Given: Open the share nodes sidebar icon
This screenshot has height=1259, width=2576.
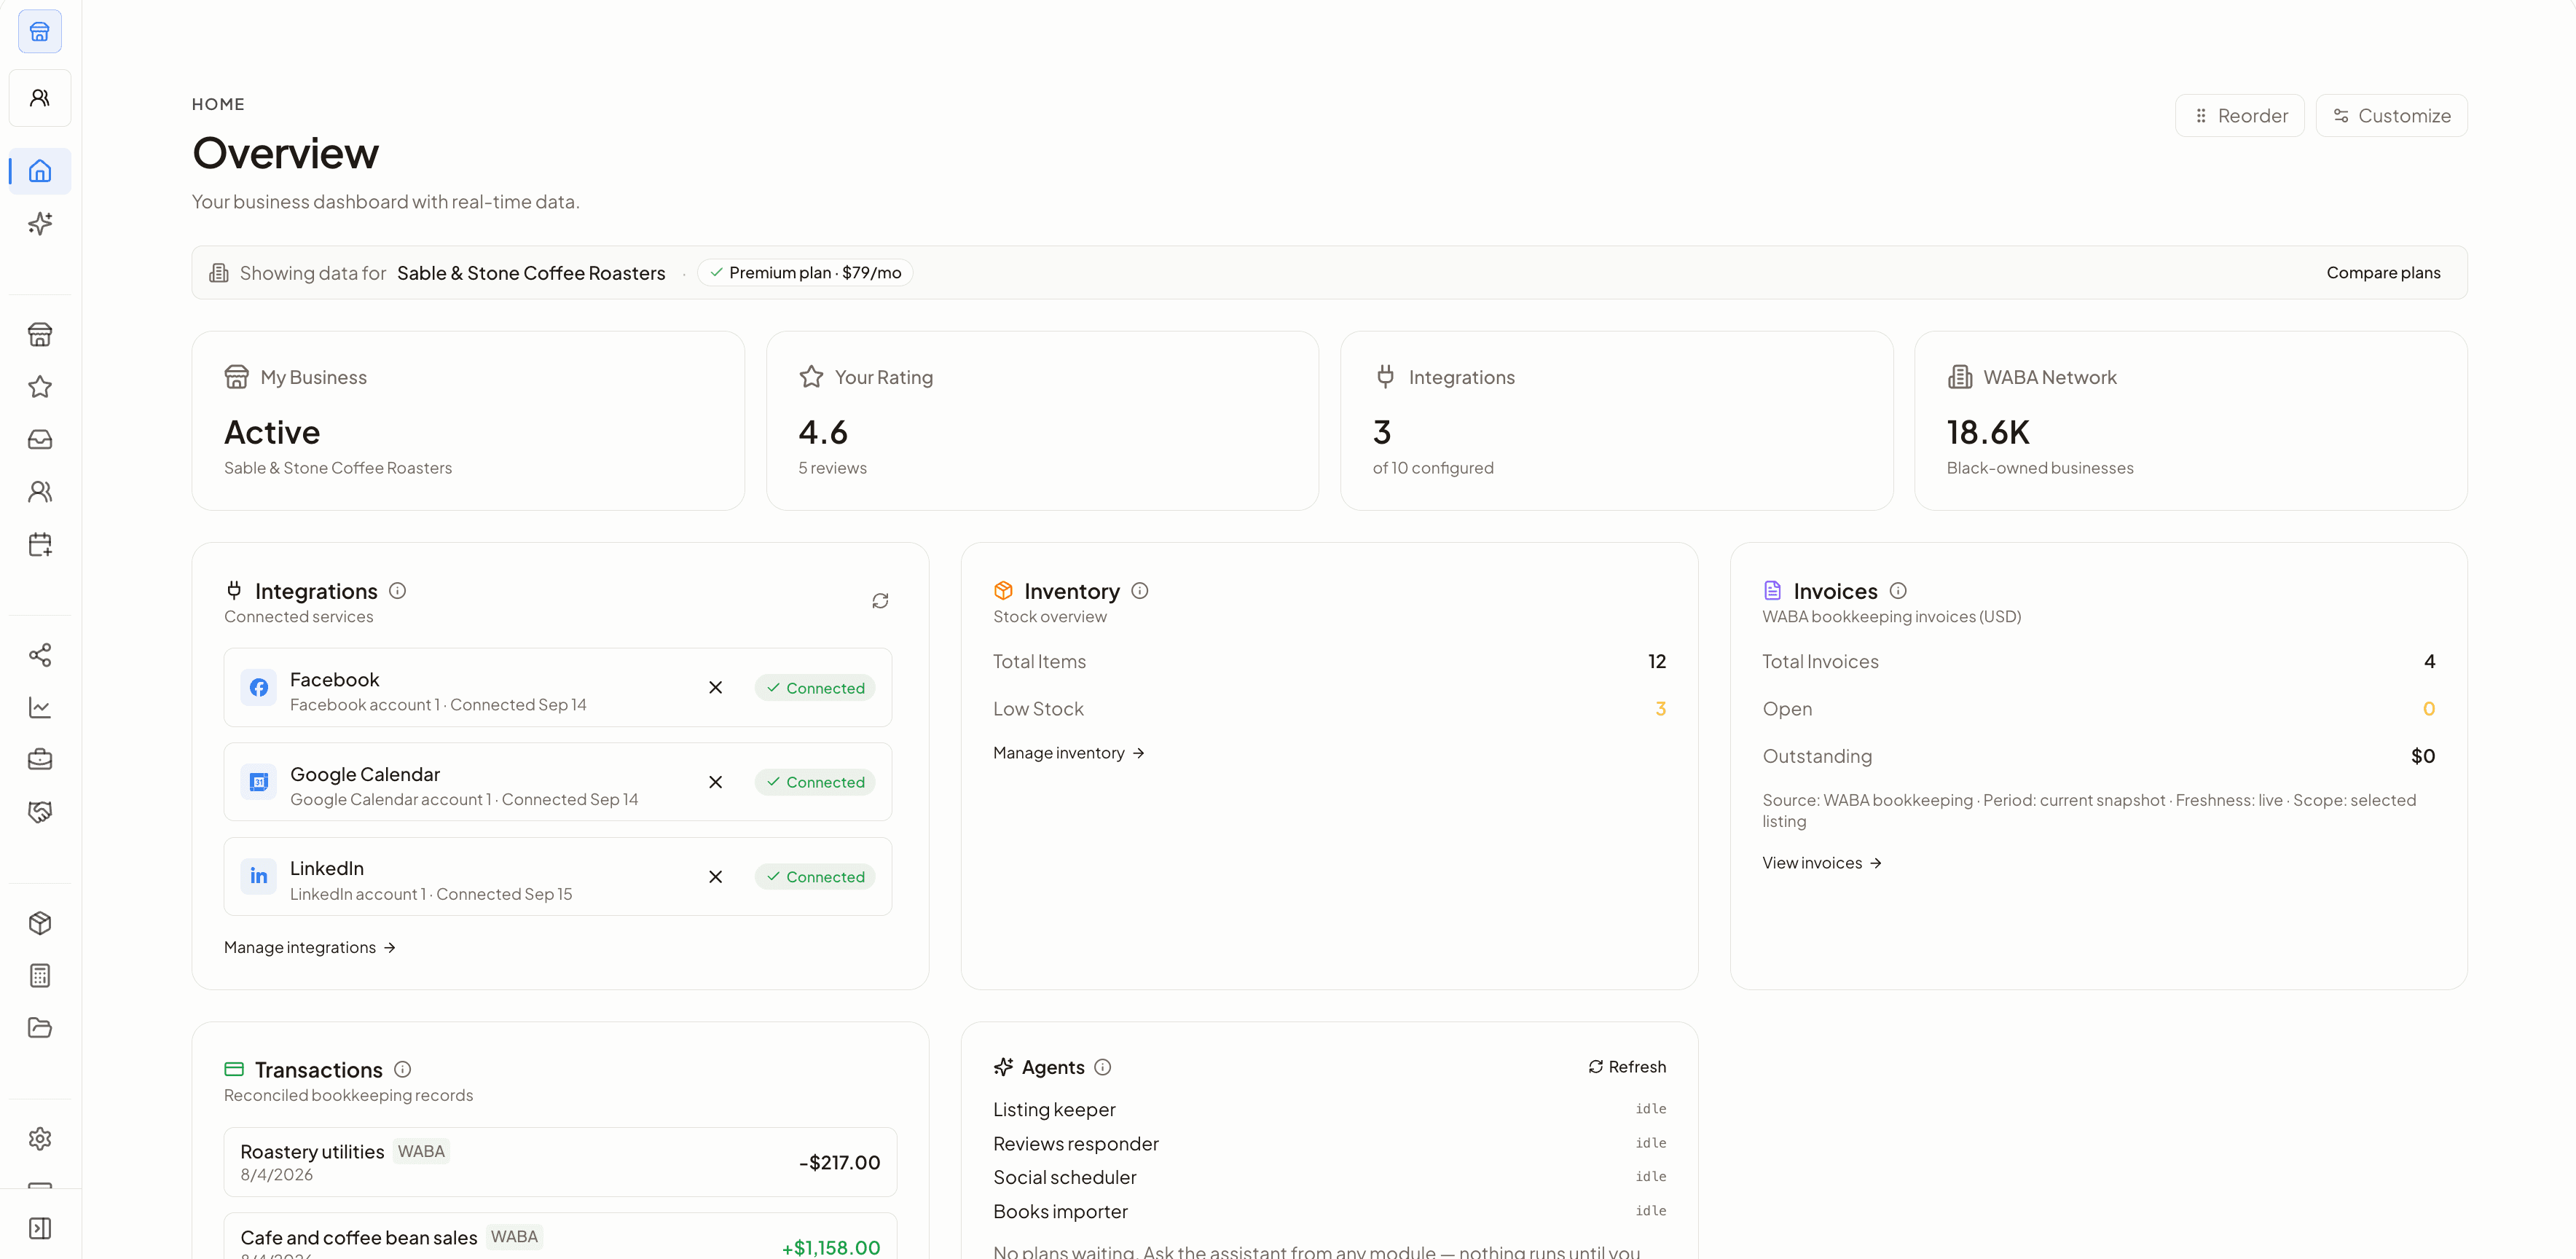Looking at the screenshot, I should tap(40, 655).
